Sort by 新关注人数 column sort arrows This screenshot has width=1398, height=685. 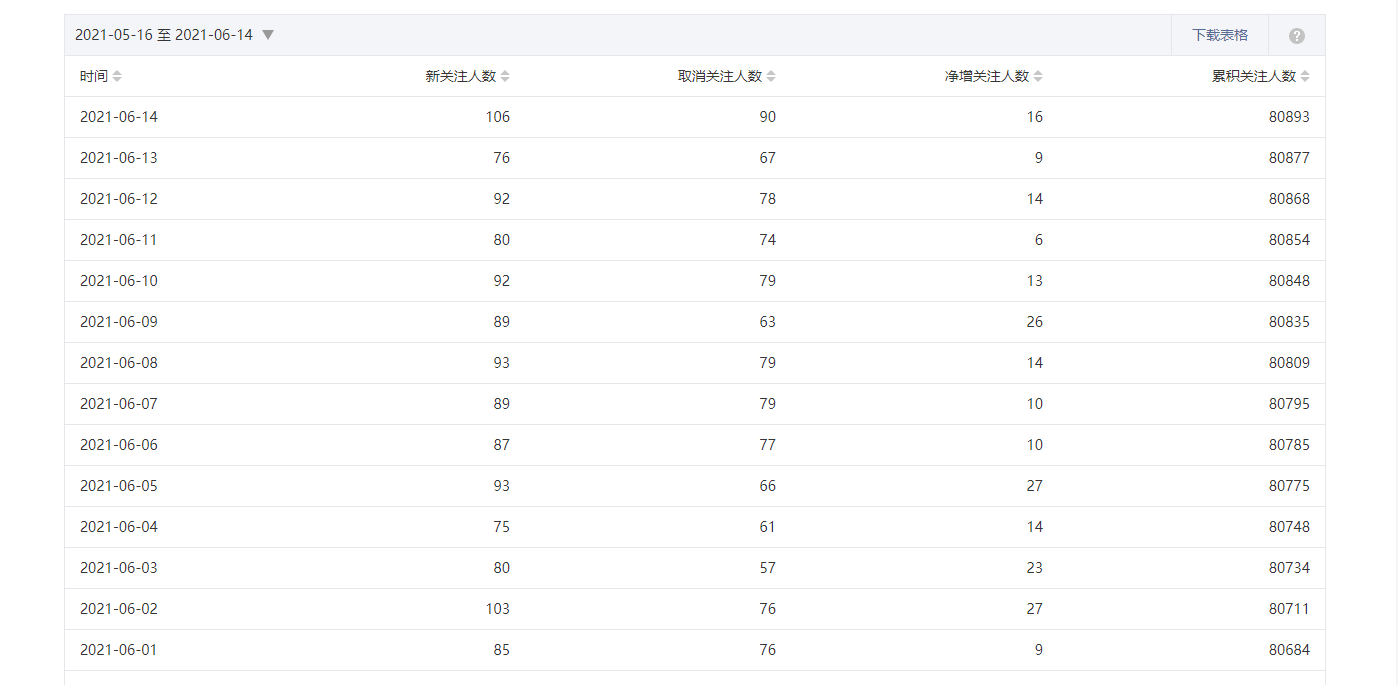coord(505,77)
